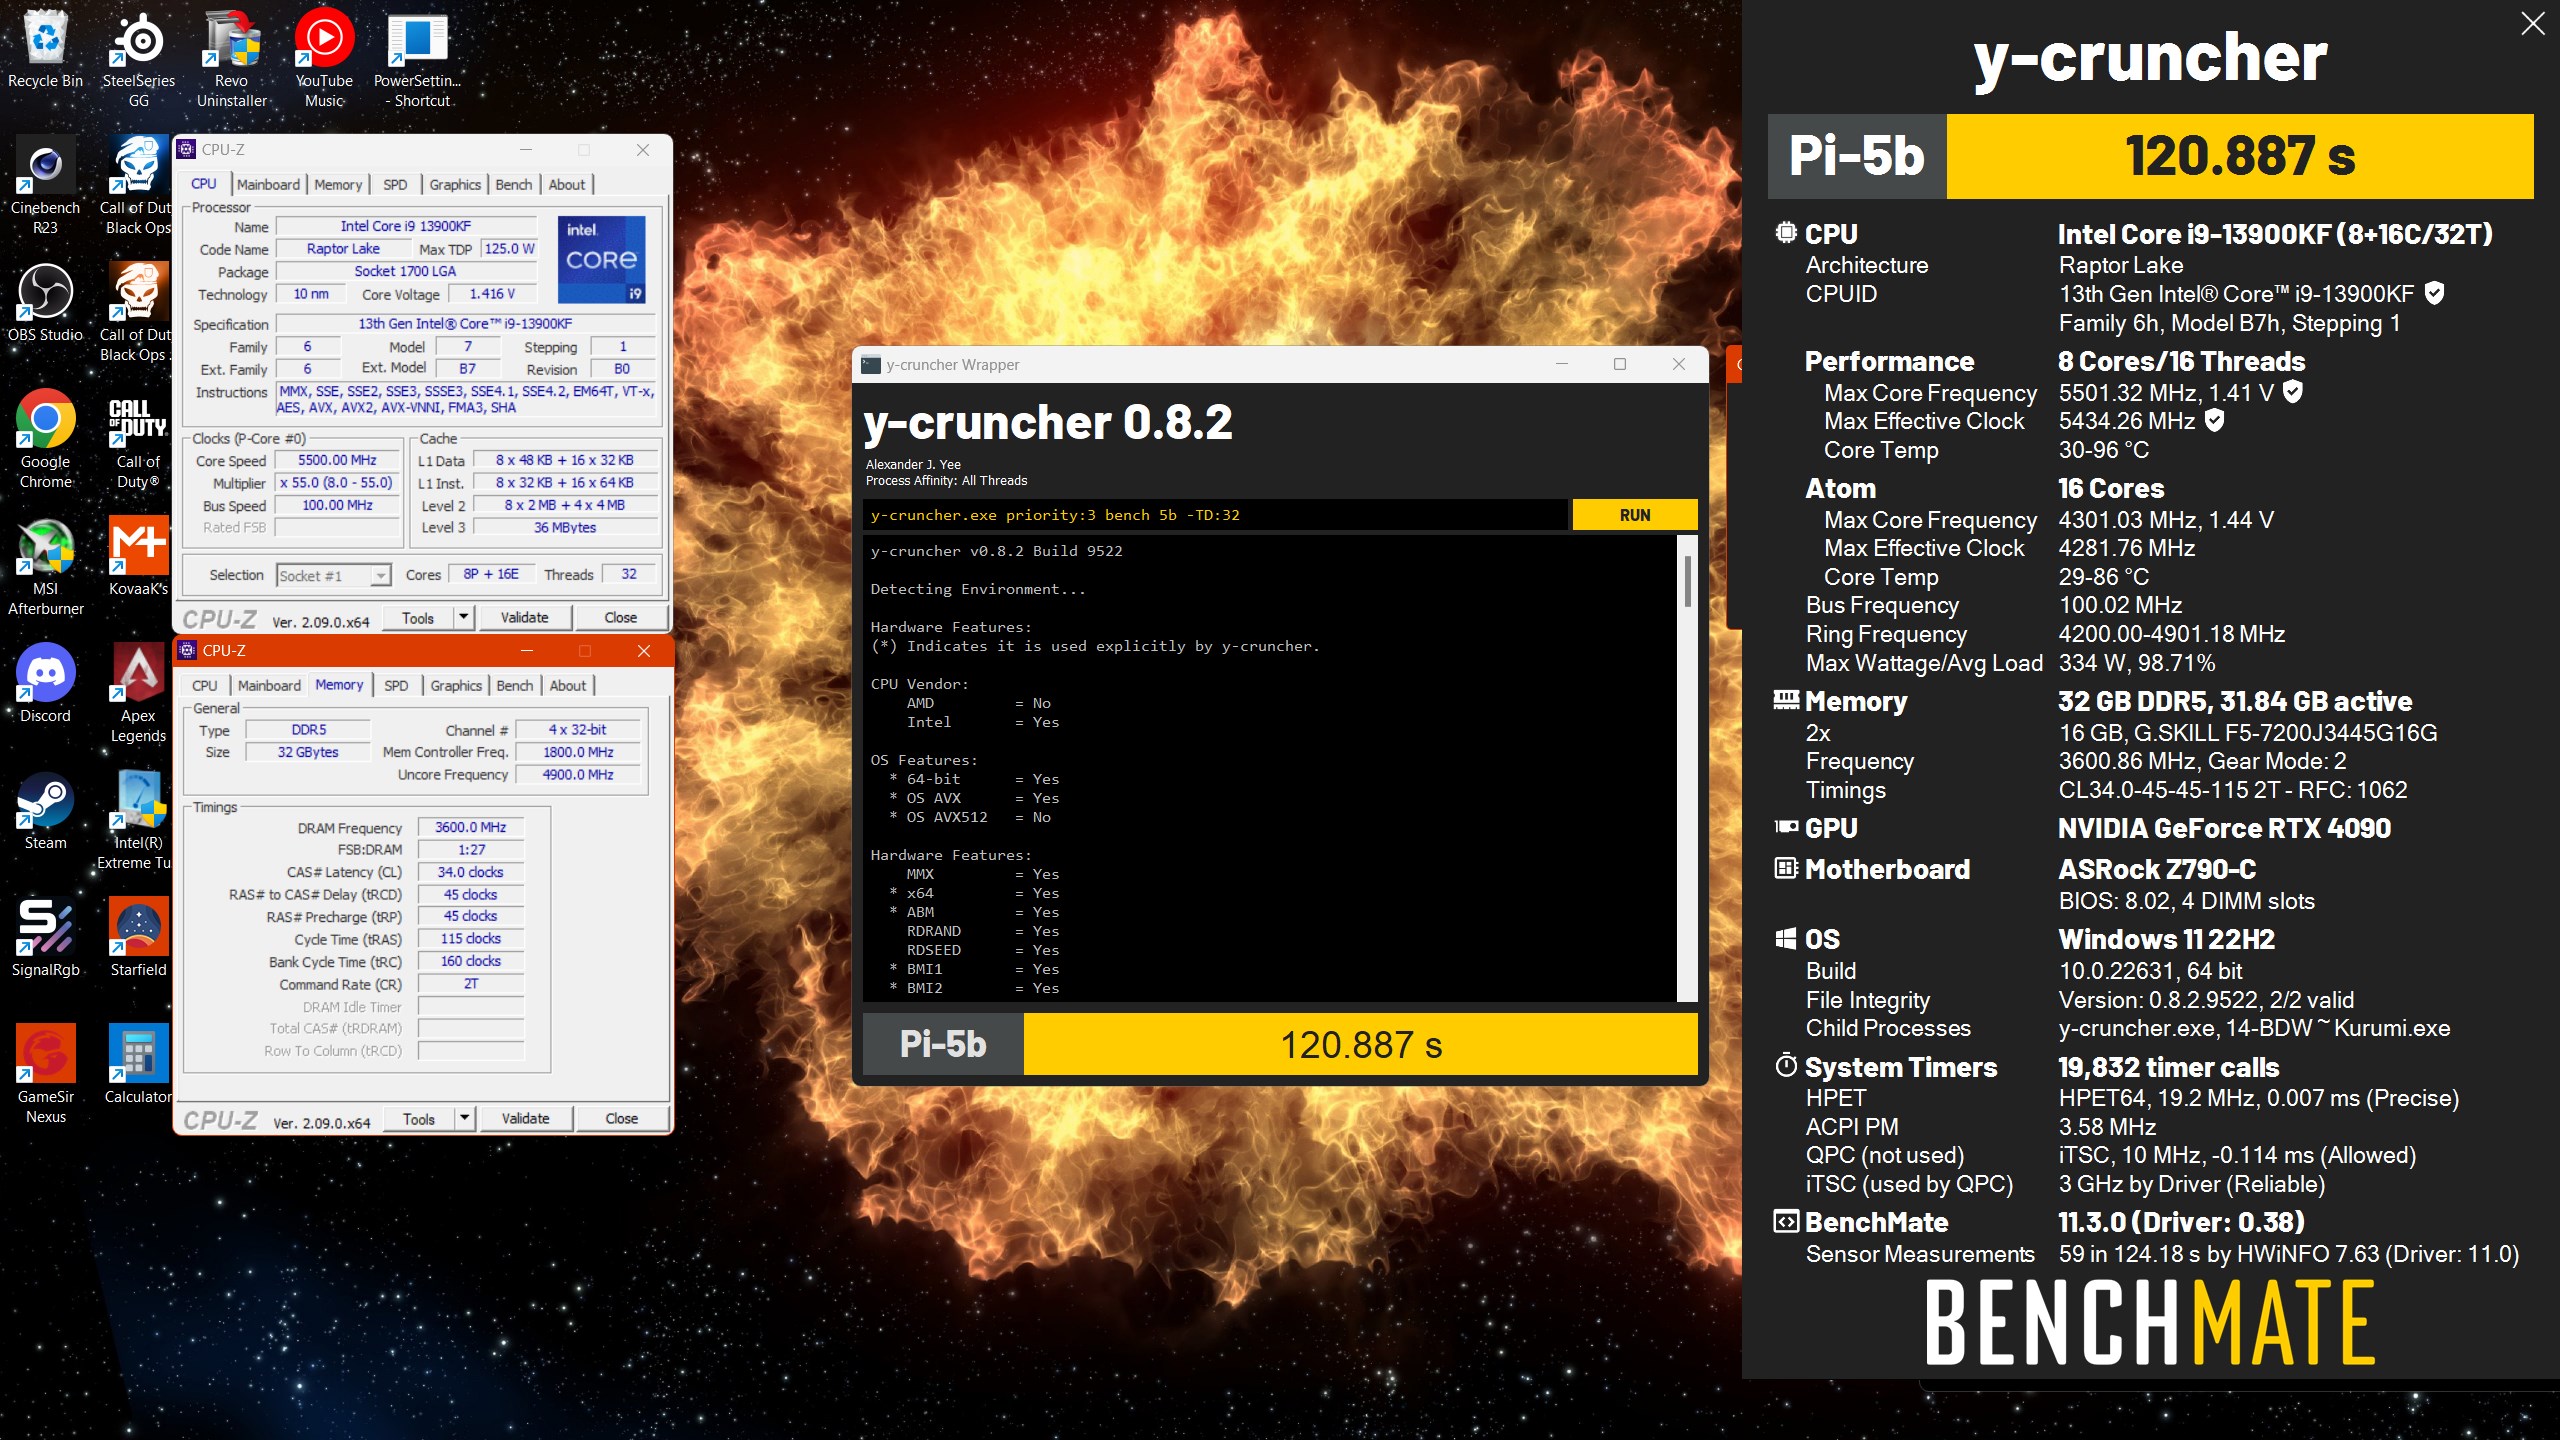
Task: Open Revo Uninstaller desktop icon
Action: pos(231,58)
